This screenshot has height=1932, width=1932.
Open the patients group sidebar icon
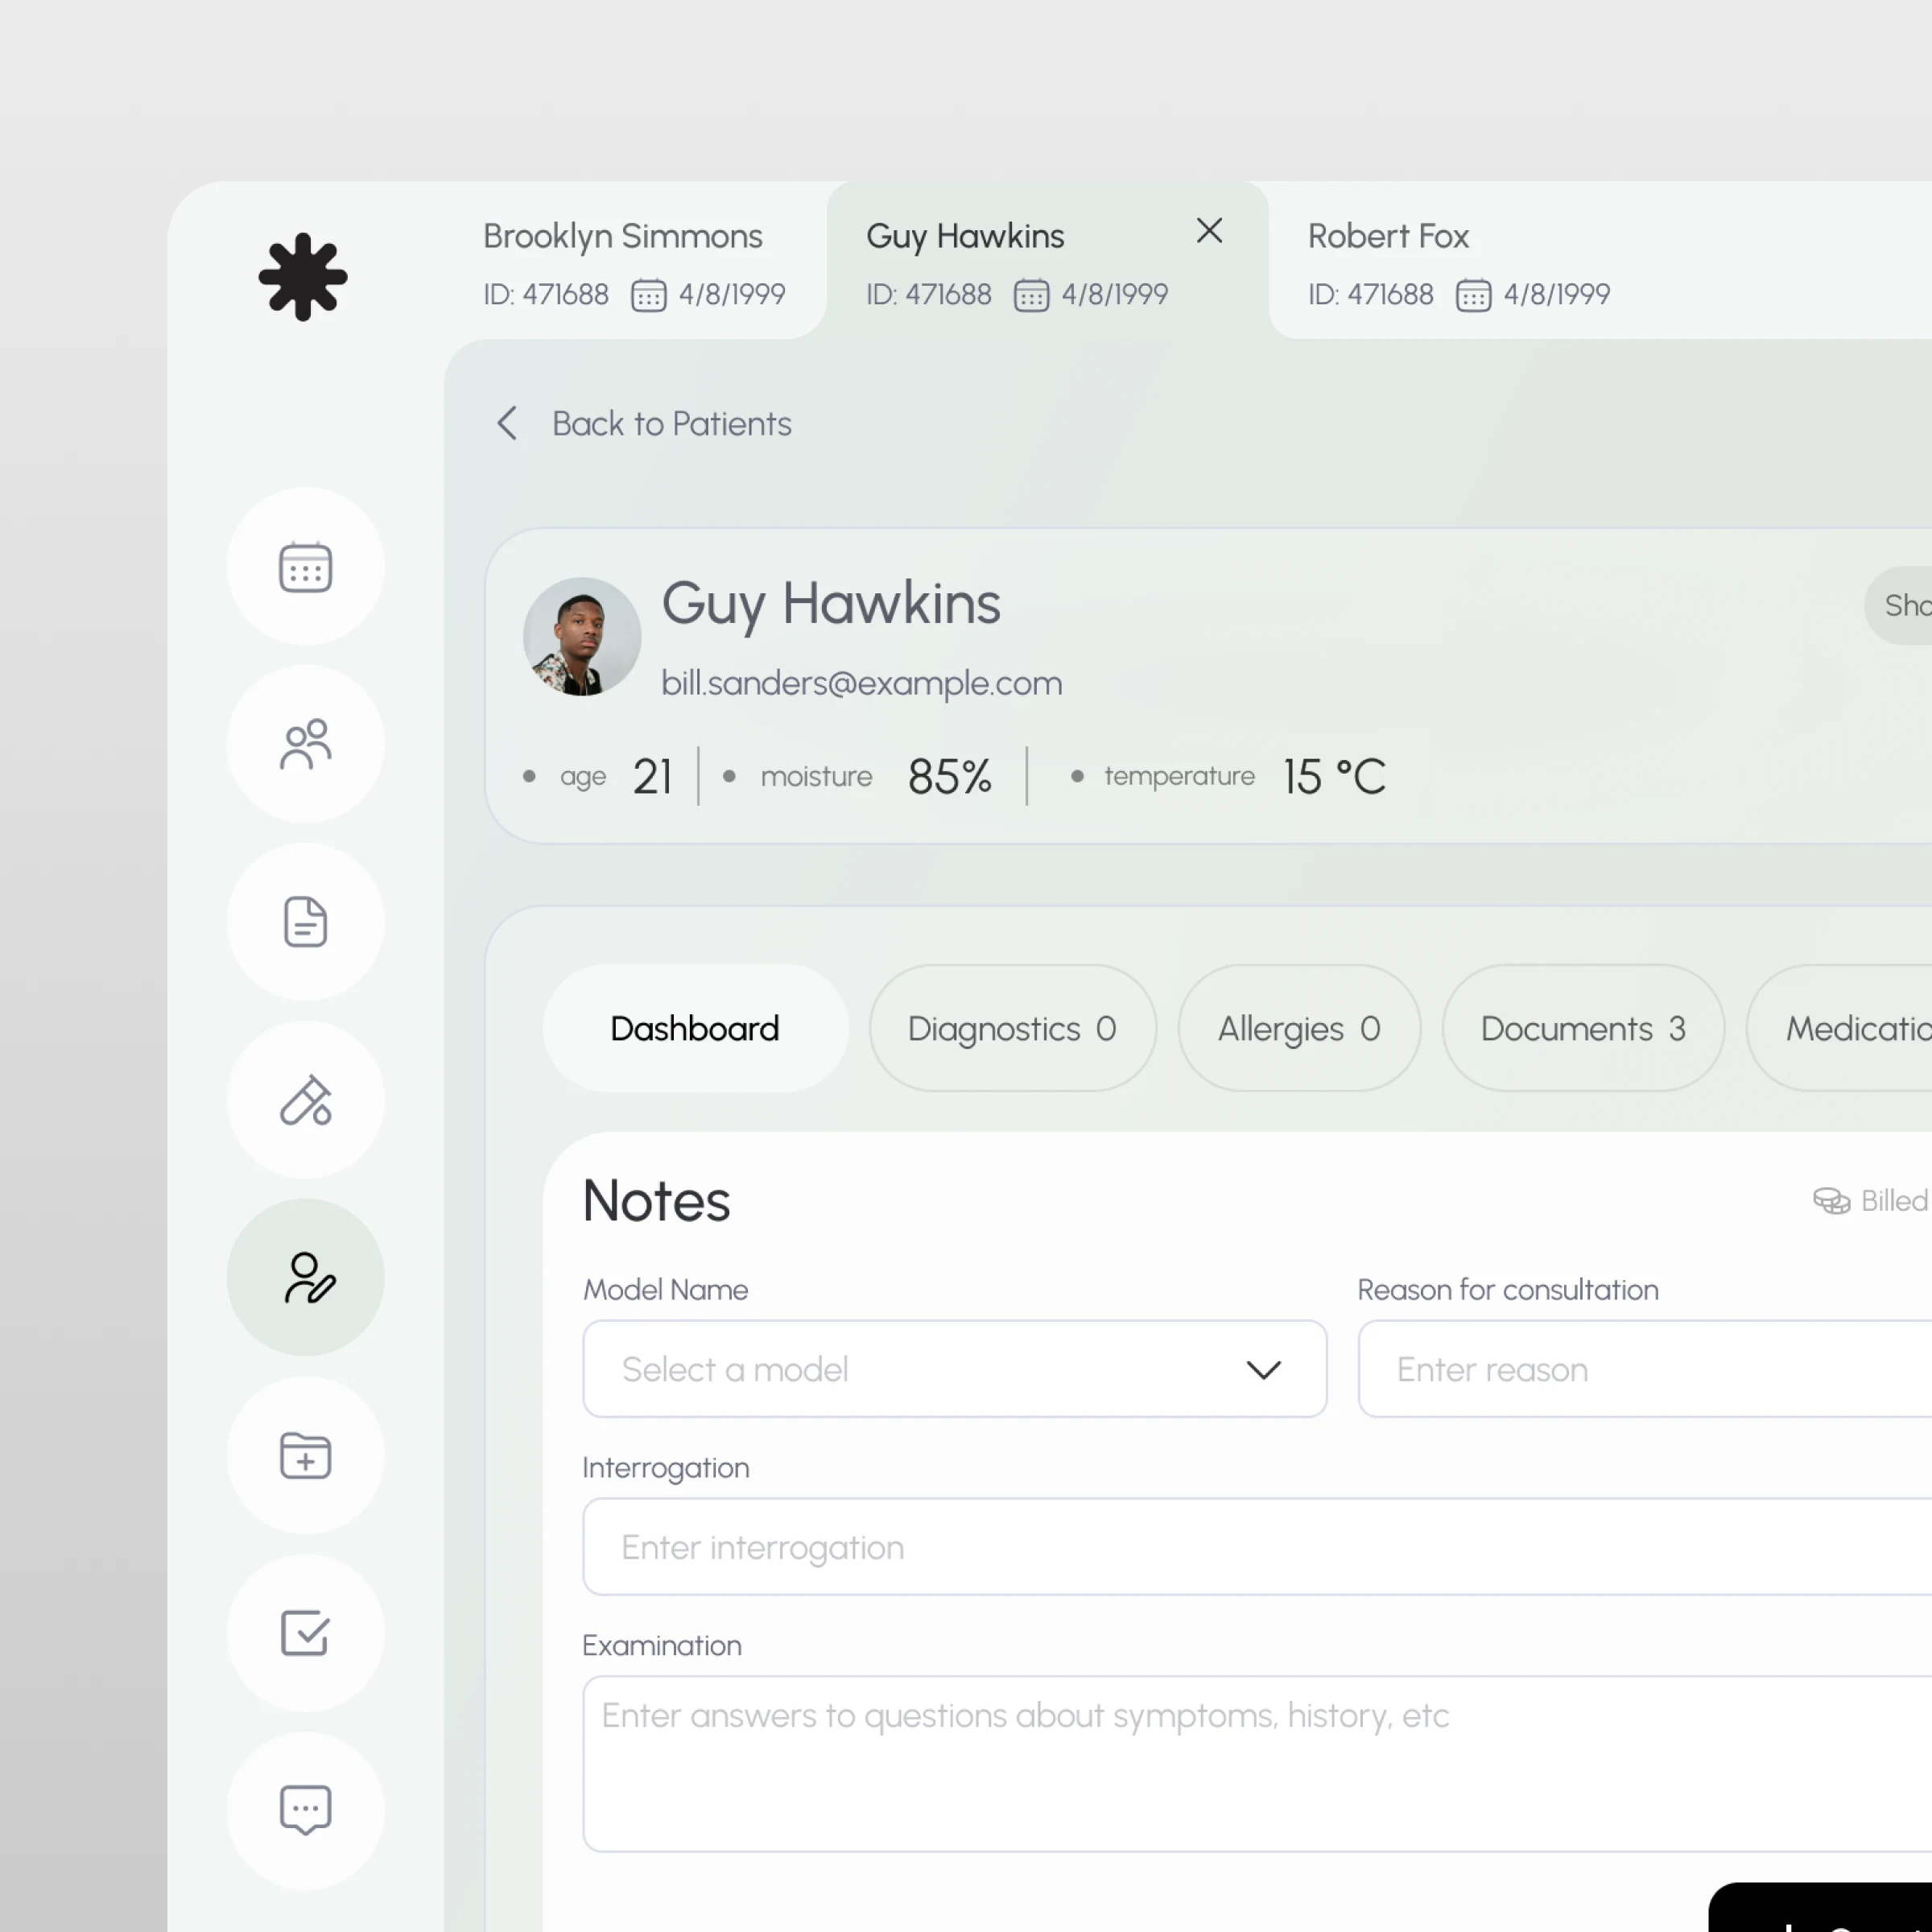pos(305,745)
